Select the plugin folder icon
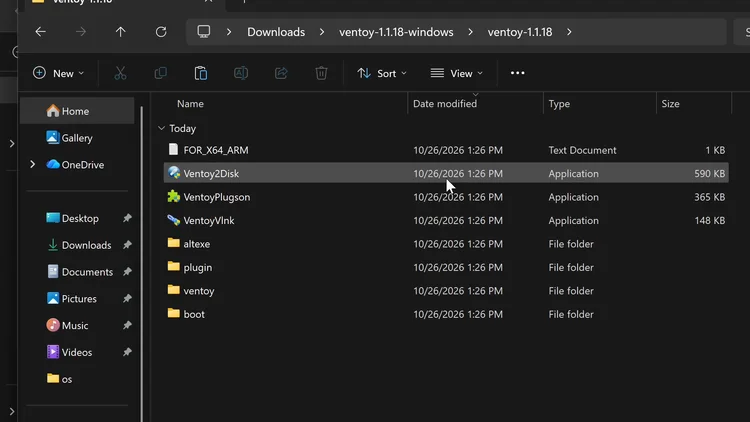This screenshot has height=422, width=750. [x=174, y=267]
